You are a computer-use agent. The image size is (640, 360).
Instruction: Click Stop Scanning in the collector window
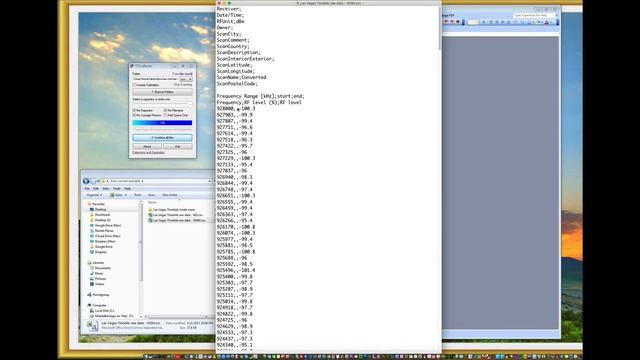coord(183,85)
